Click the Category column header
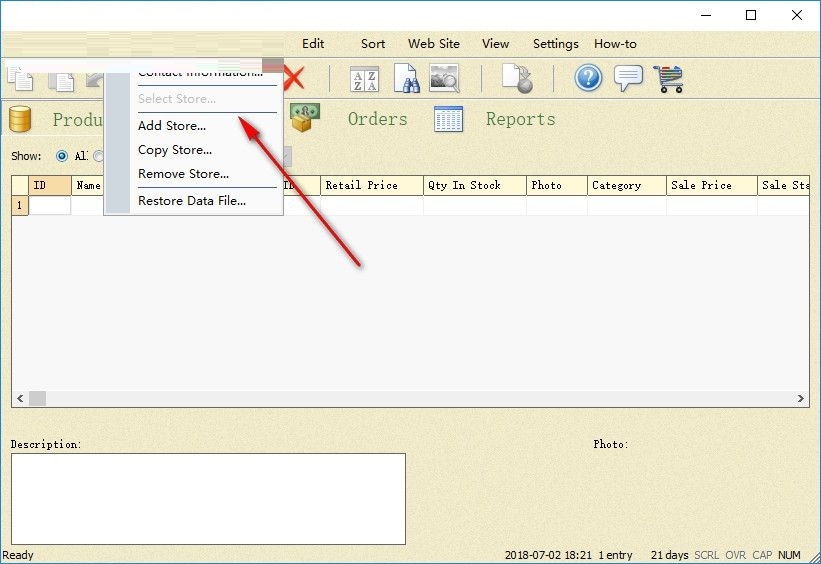 [x=627, y=185]
